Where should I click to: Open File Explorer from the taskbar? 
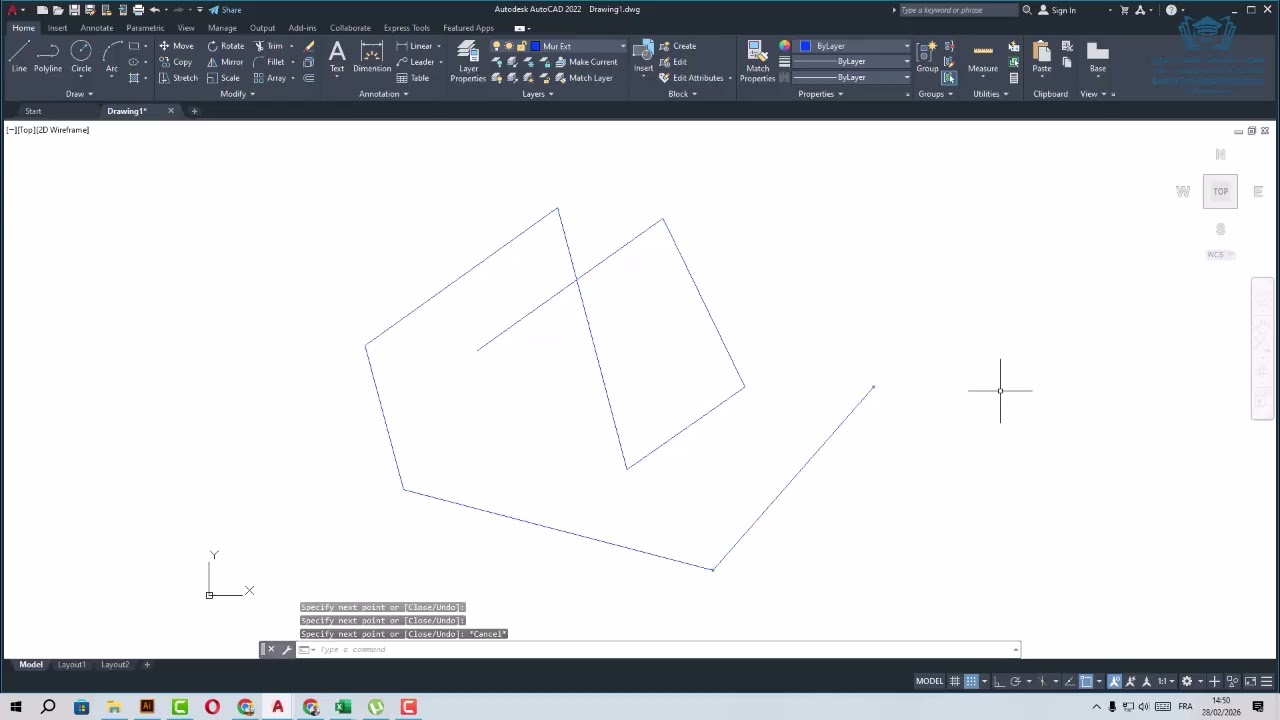pyautogui.click(x=114, y=708)
